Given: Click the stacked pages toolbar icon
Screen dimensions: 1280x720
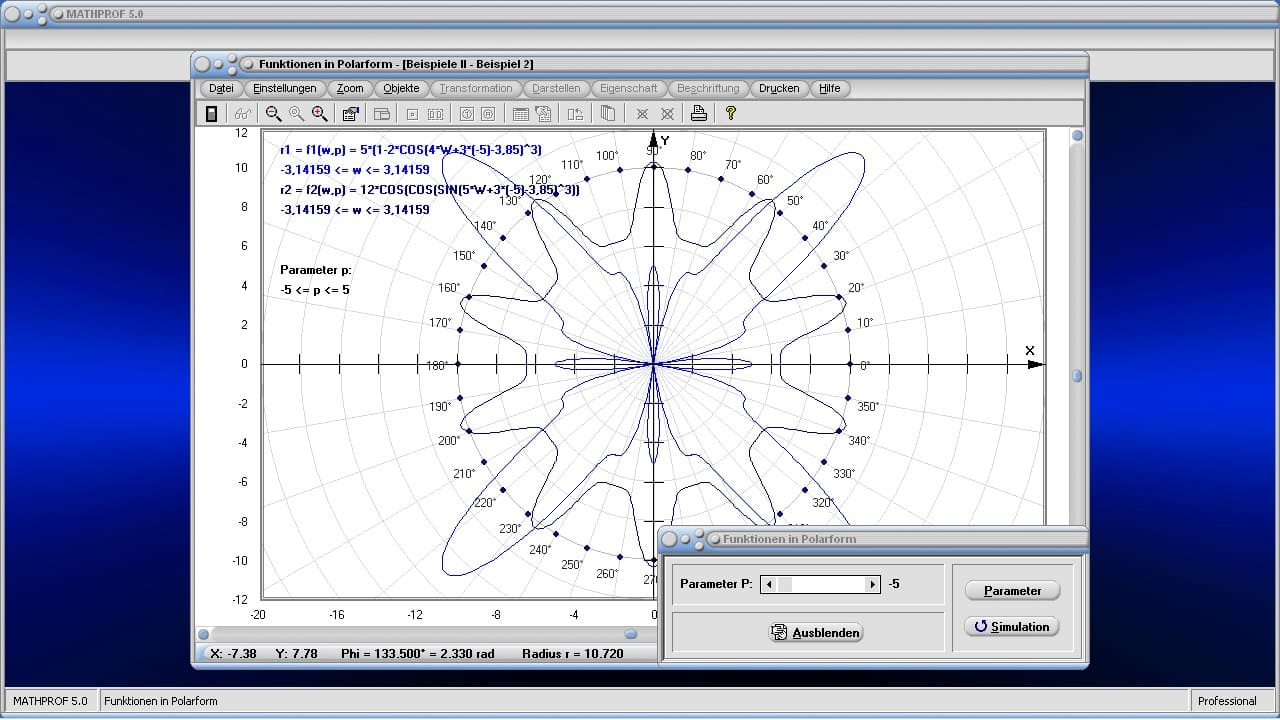Looking at the screenshot, I should pos(607,114).
